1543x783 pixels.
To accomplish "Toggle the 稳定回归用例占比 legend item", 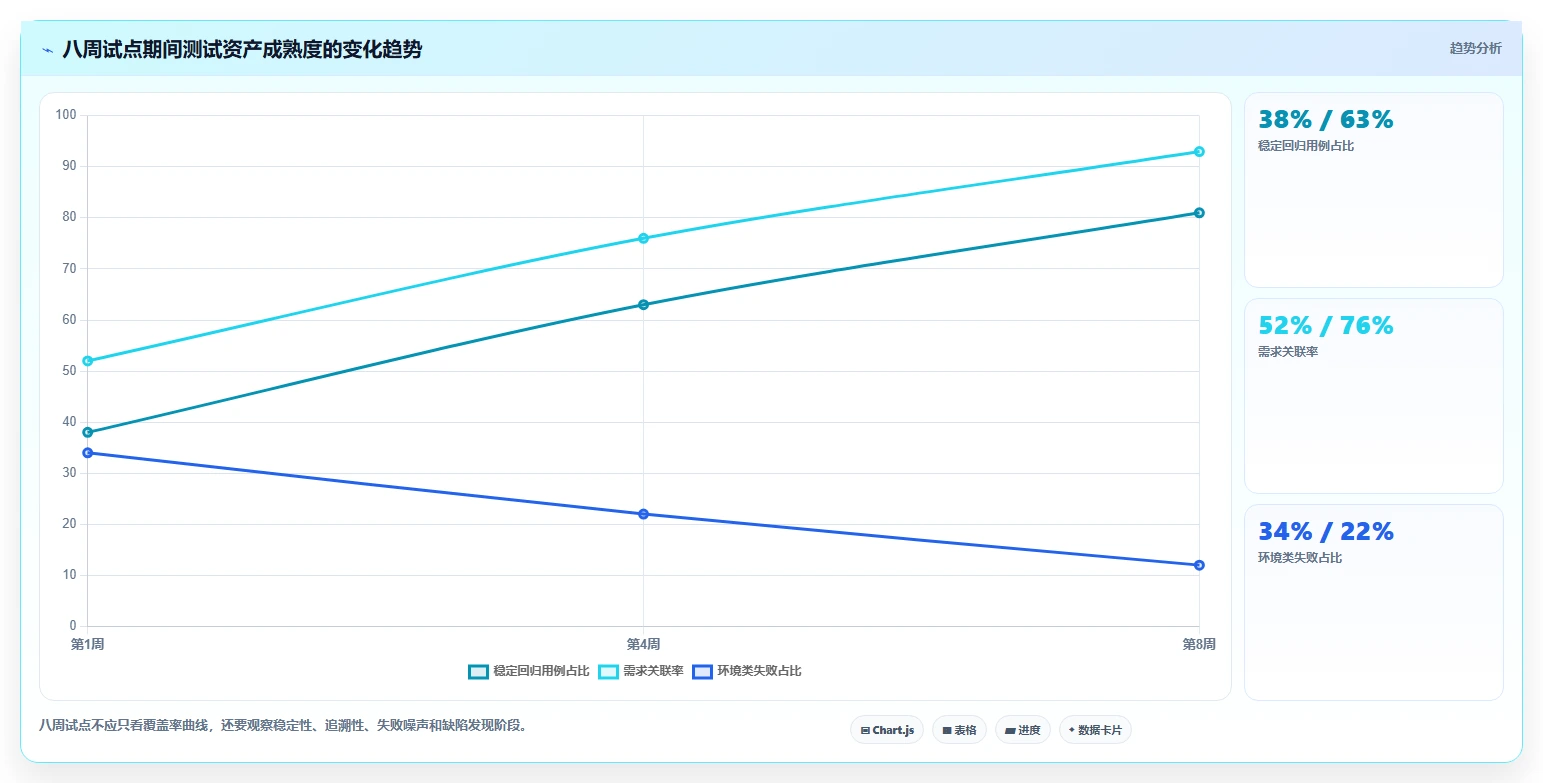I will [x=529, y=671].
